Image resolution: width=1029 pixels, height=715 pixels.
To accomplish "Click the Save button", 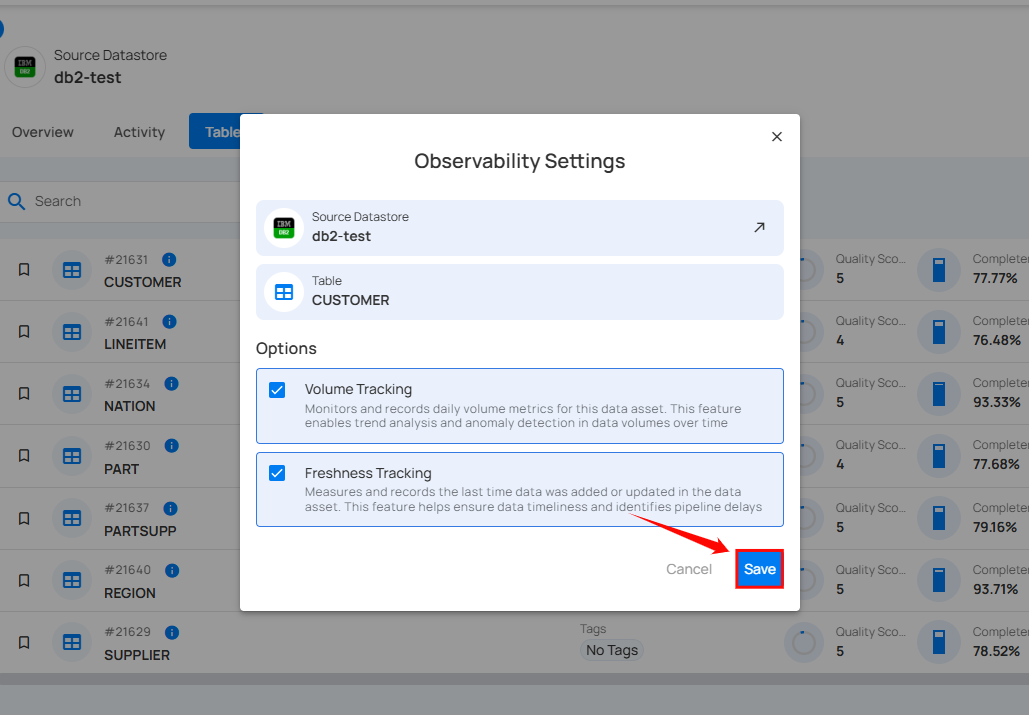I will pos(759,569).
